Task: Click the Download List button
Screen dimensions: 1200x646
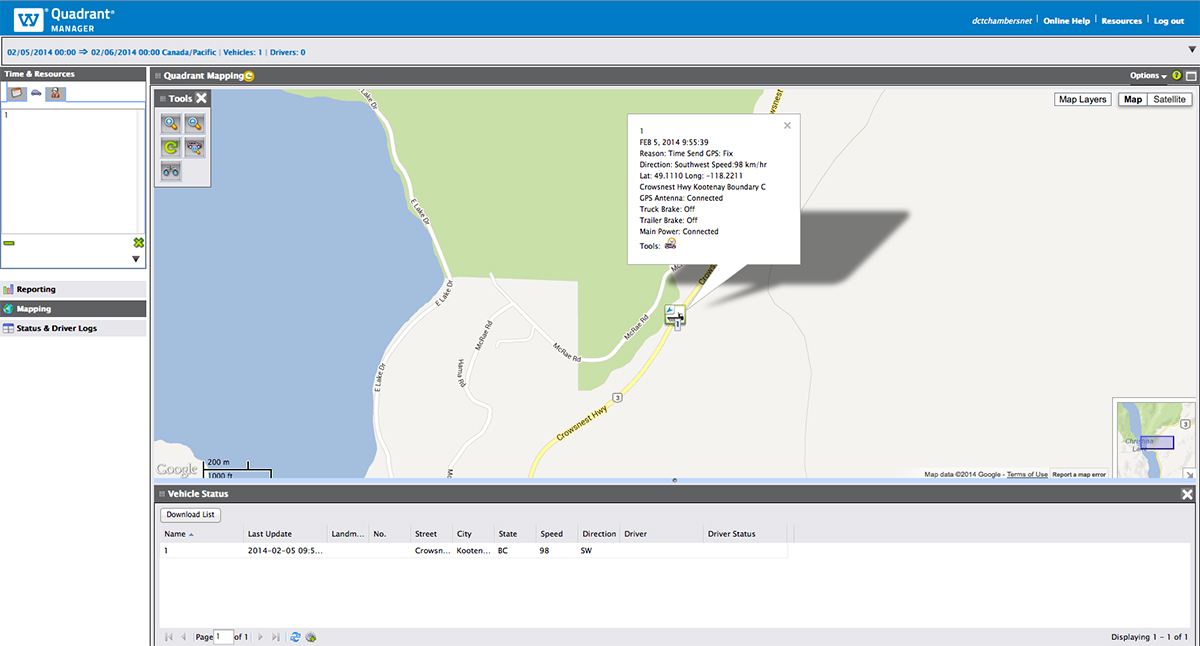Action: pyautogui.click(x=190, y=515)
